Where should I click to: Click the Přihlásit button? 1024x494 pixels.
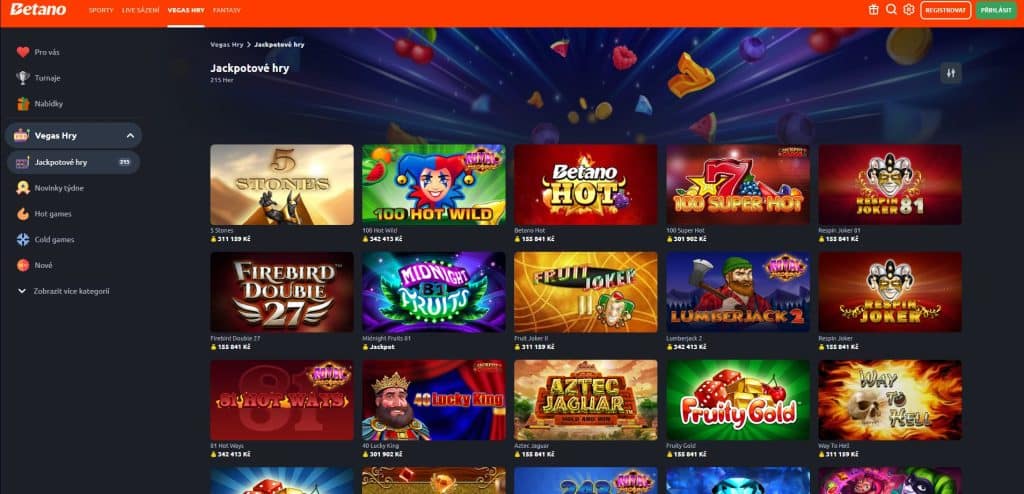click(x=996, y=10)
